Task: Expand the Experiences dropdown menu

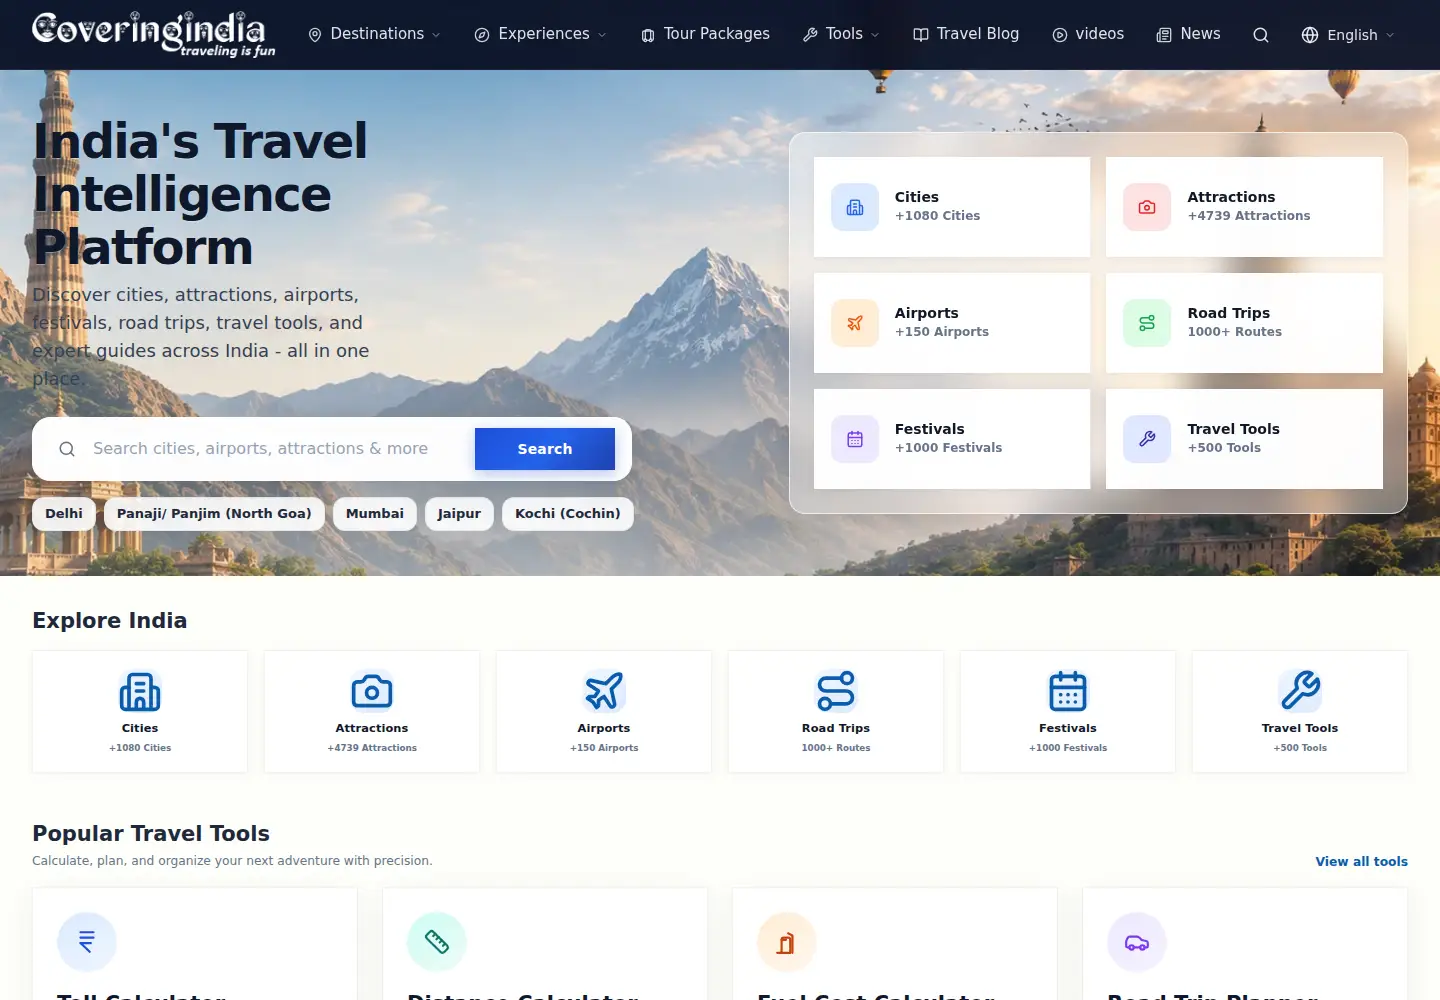Action: (x=540, y=34)
